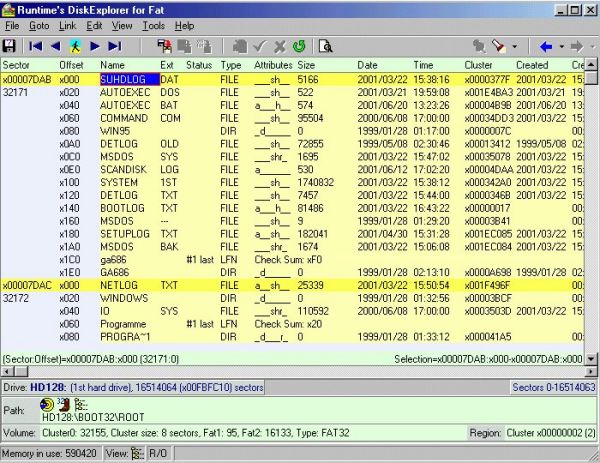The image size is (600, 463).
Task: Click the magnifier document search icon
Action: (x=326, y=46)
